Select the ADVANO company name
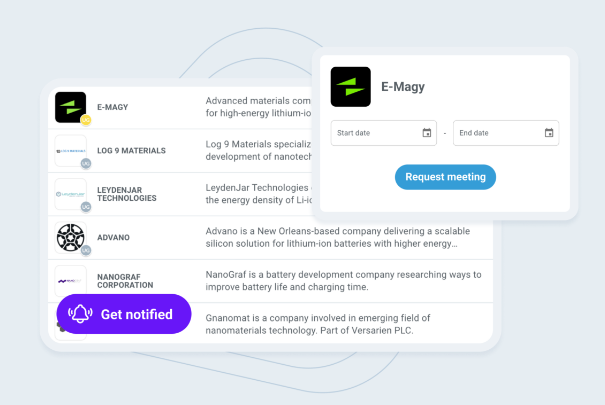This screenshot has height=405, width=605. 114,238
